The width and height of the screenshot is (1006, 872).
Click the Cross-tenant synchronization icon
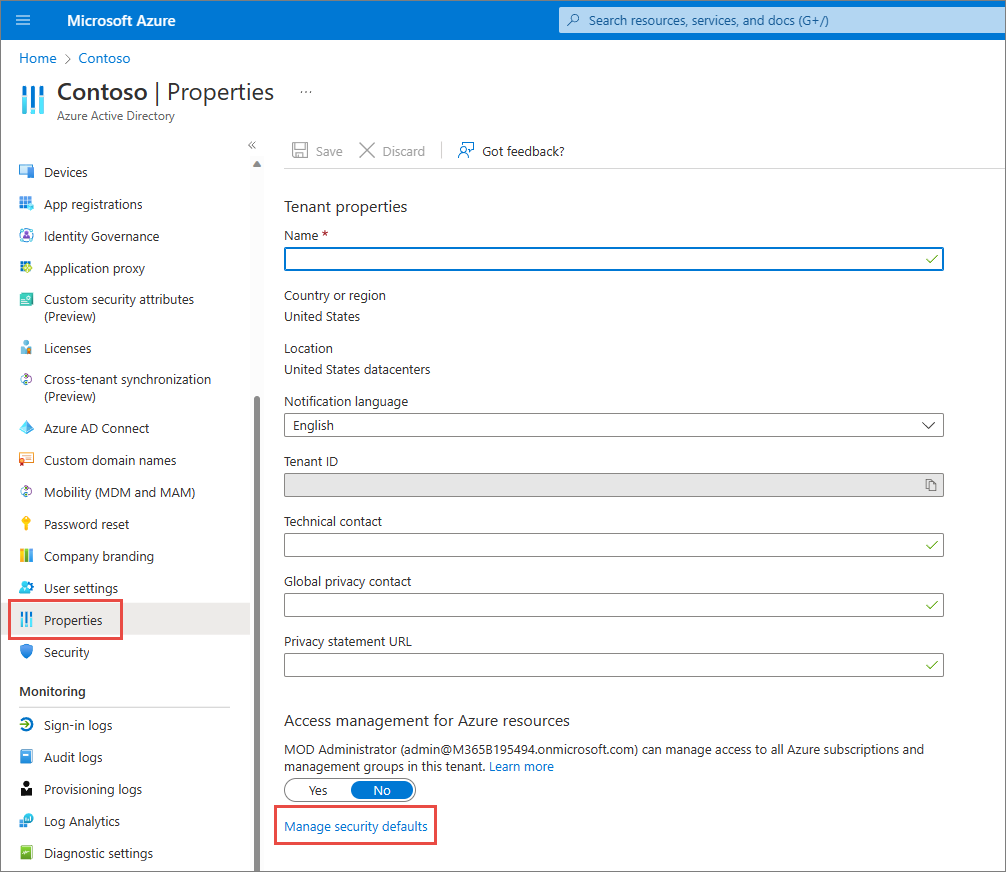pyautogui.click(x=26, y=379)
